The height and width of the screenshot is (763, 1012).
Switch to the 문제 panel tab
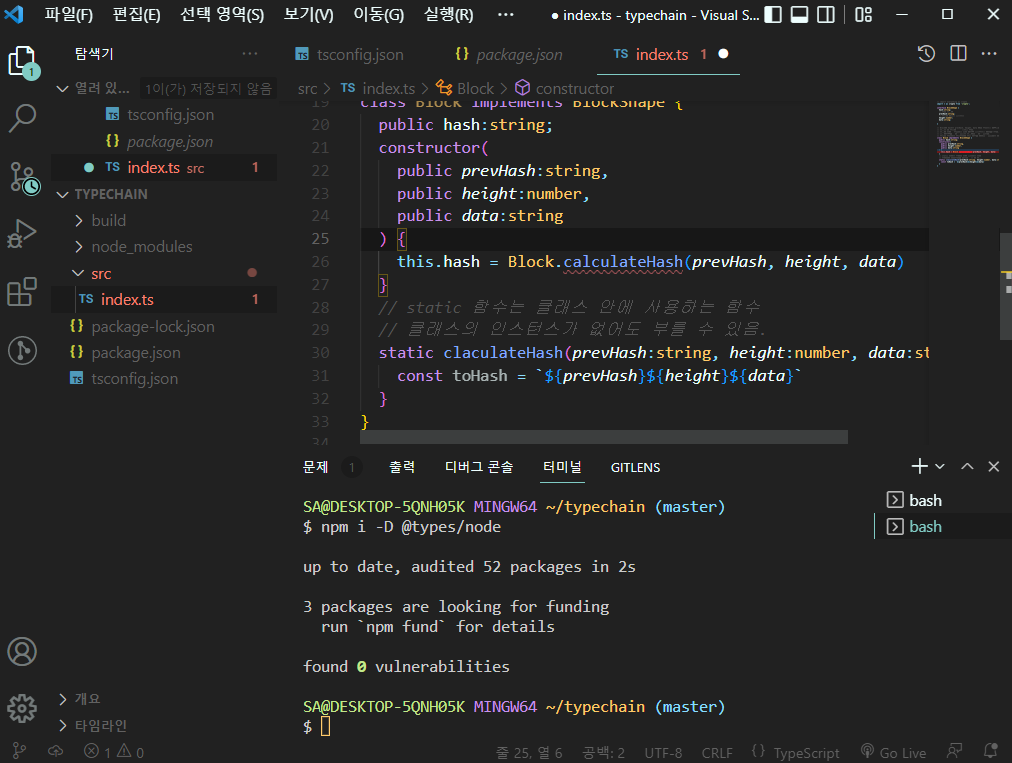click(x=316, y=467)
